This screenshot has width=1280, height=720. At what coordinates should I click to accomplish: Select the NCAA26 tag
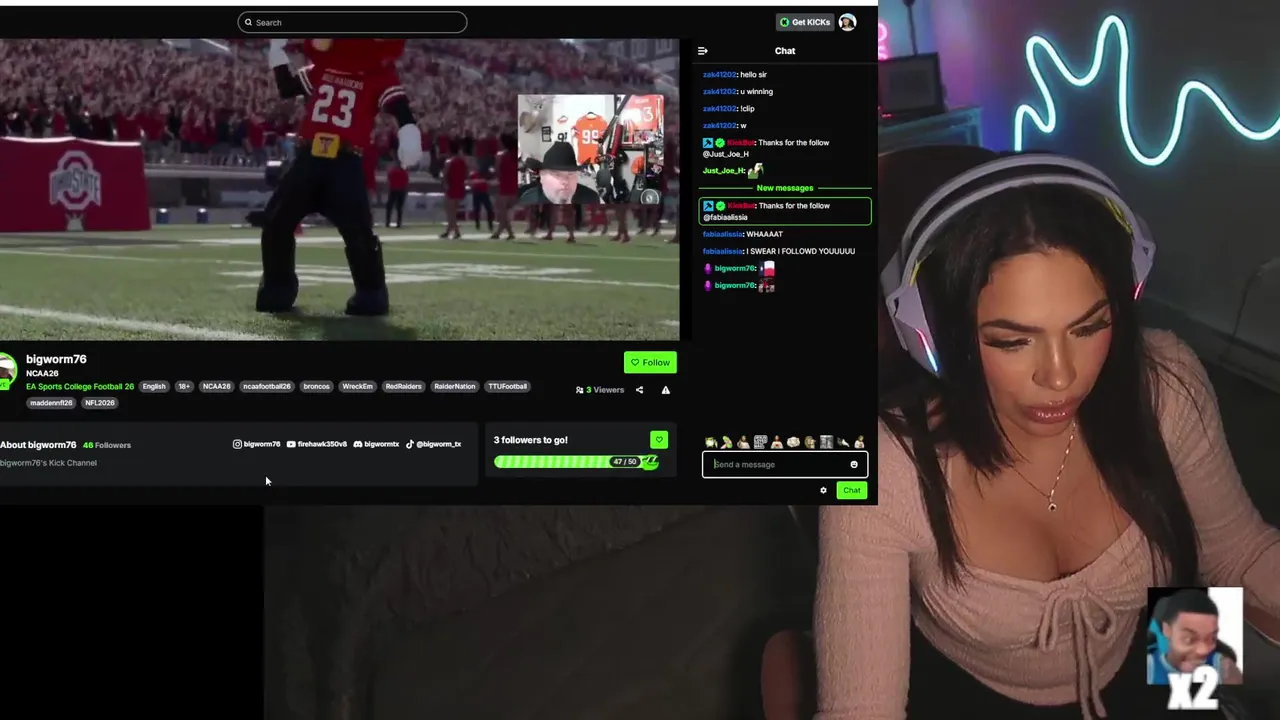tap(216, 386)
